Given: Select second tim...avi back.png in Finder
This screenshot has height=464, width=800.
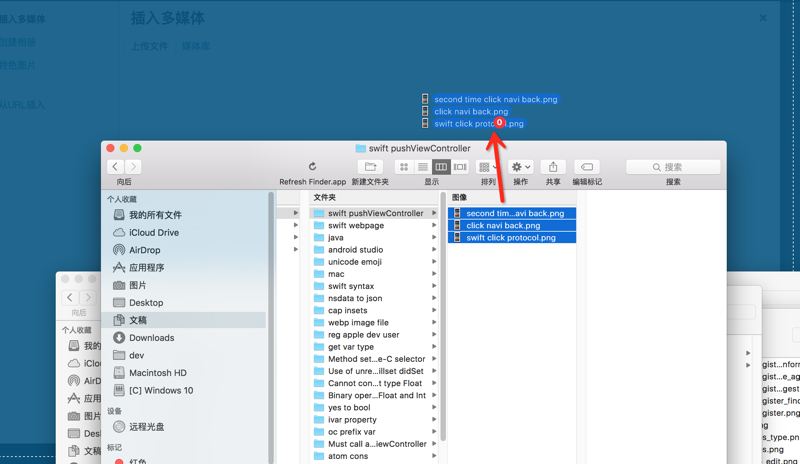Looking at the screenshot, I should point(512,213).
